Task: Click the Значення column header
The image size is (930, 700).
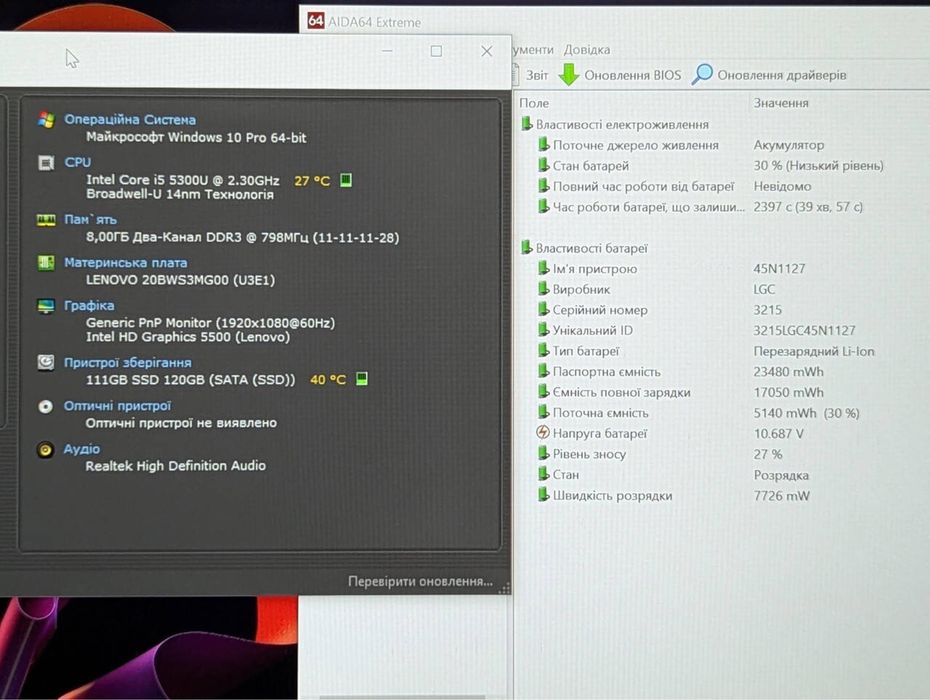Action: point(781,103)
